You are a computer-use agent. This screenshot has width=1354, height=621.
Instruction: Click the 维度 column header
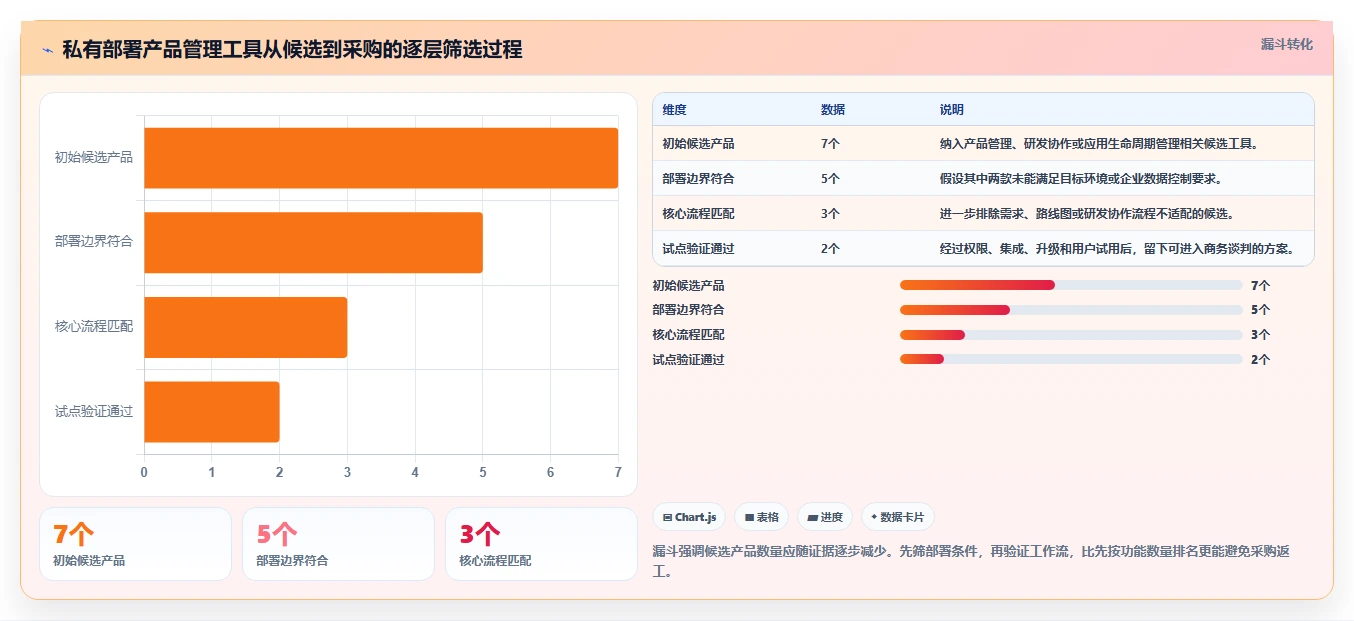pyautogui.click(x=675, y=110)
